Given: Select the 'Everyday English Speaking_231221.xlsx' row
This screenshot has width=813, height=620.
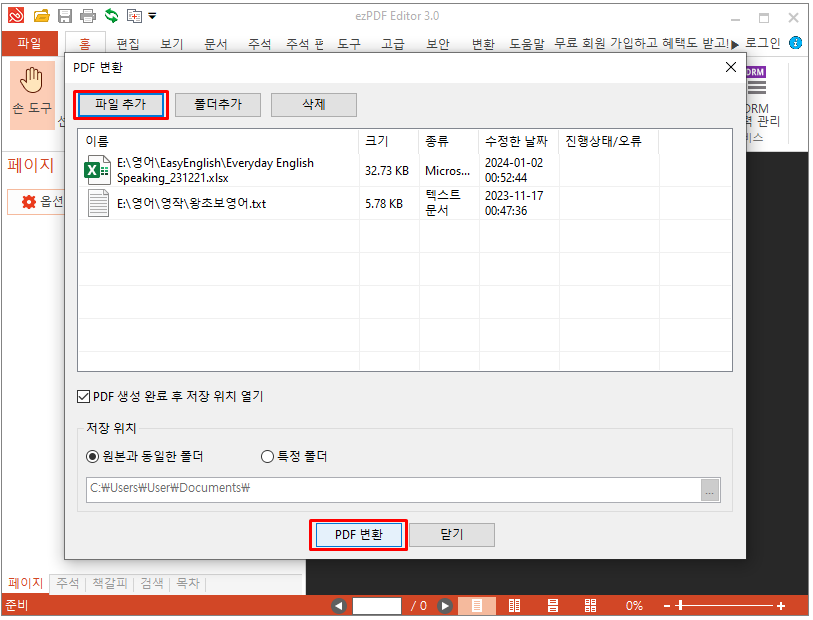Looking at the screenshot, I should (404, 171).
